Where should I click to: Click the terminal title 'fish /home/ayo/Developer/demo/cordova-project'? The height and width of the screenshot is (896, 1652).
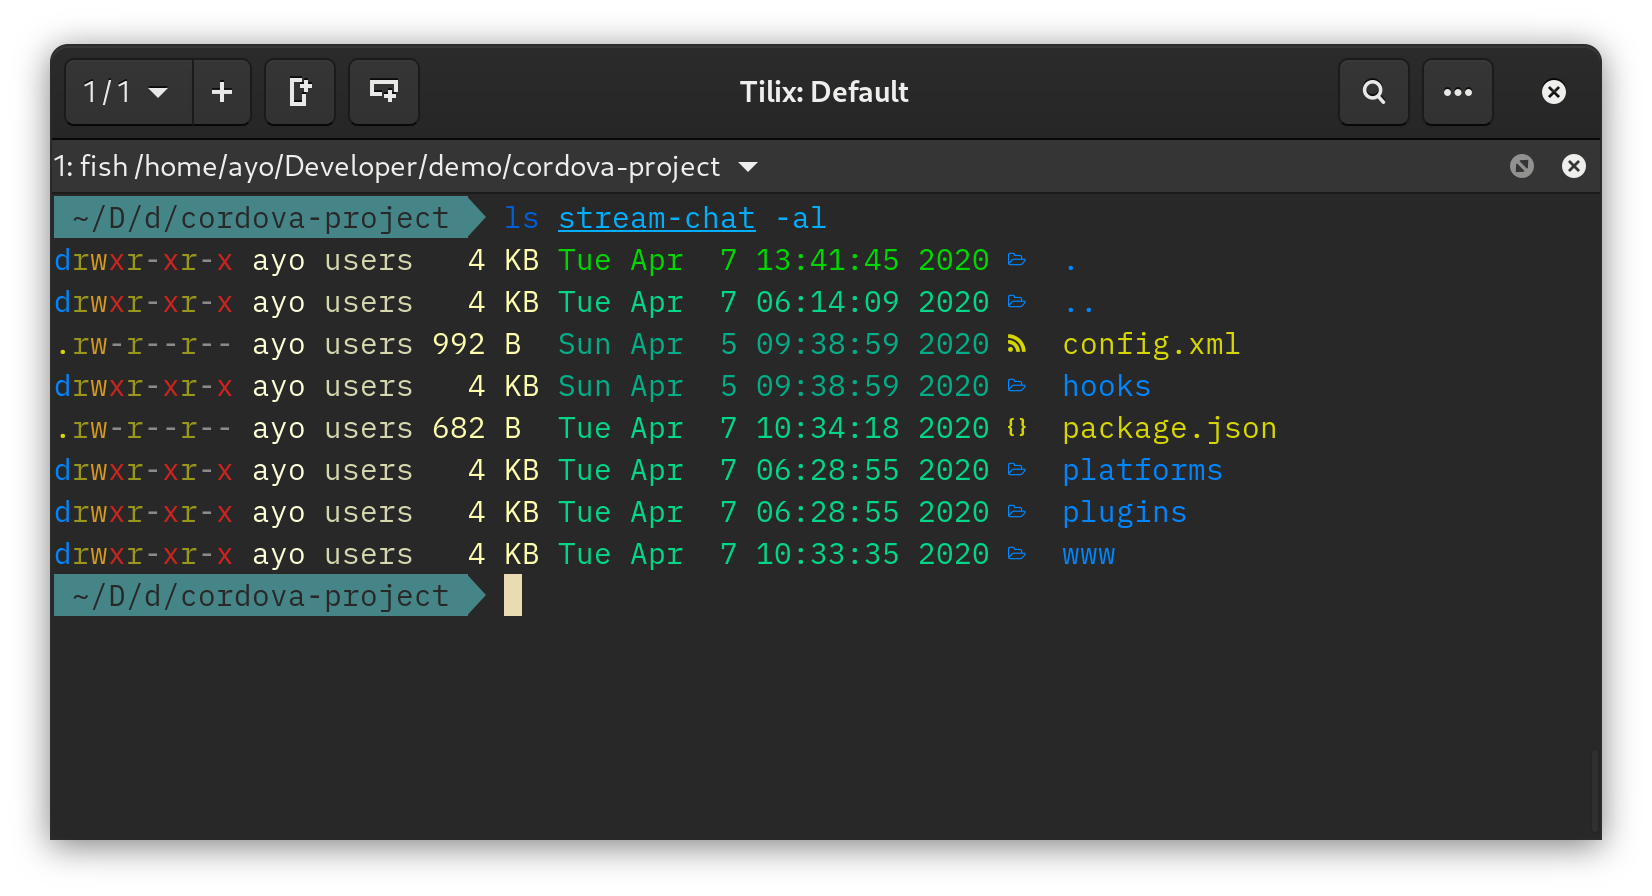point(399,166)
